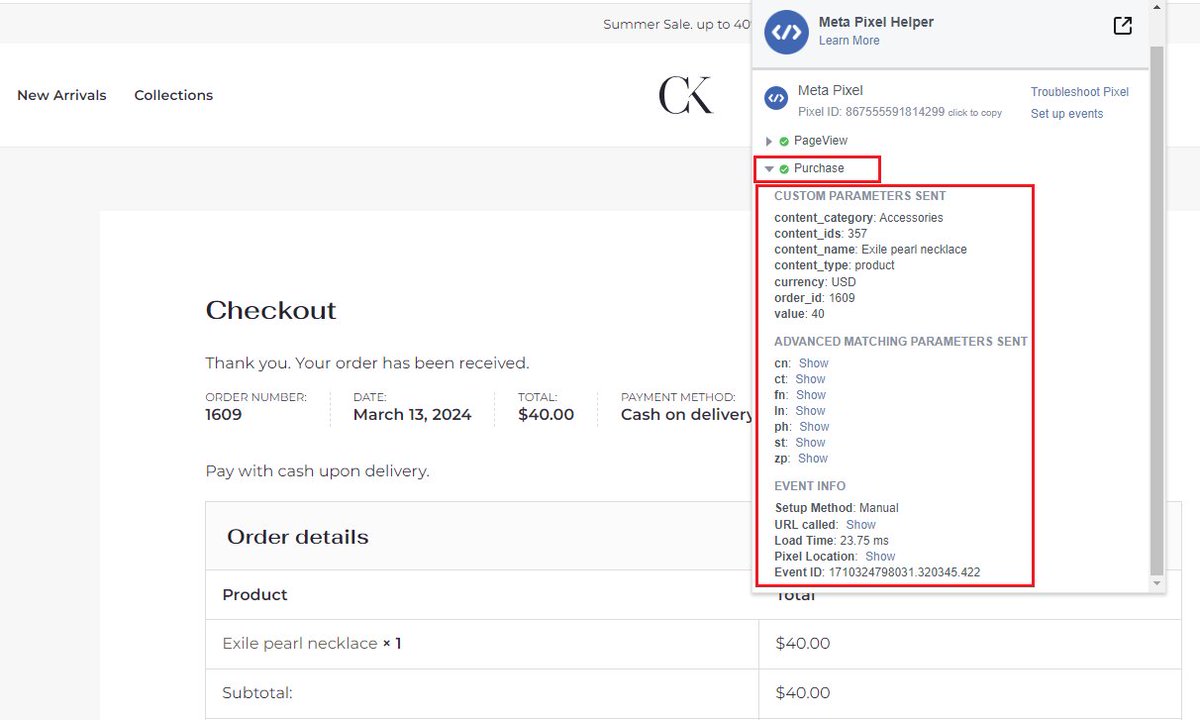Screen dimensions: 1200x720
Task: Click the CK store logo
Action: click(x=686, y=95)
